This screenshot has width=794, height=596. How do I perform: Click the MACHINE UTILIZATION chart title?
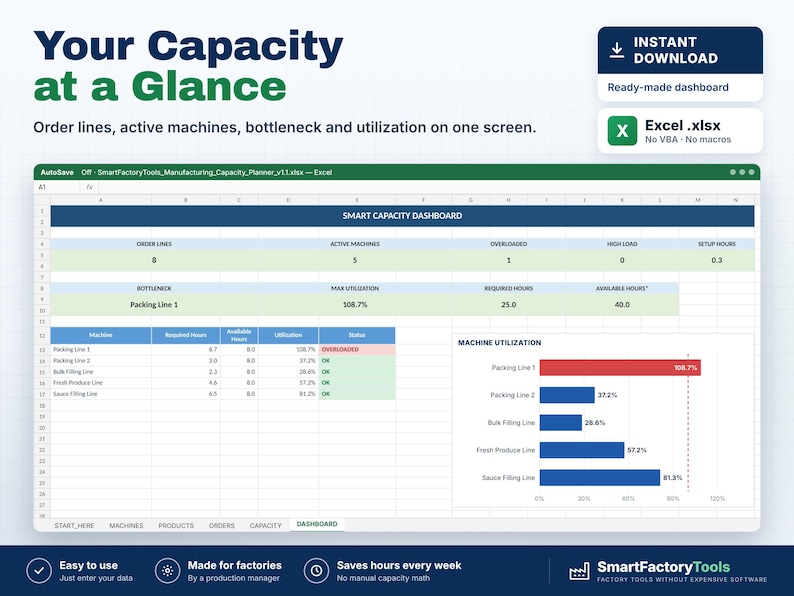click(x=499, y=343)
